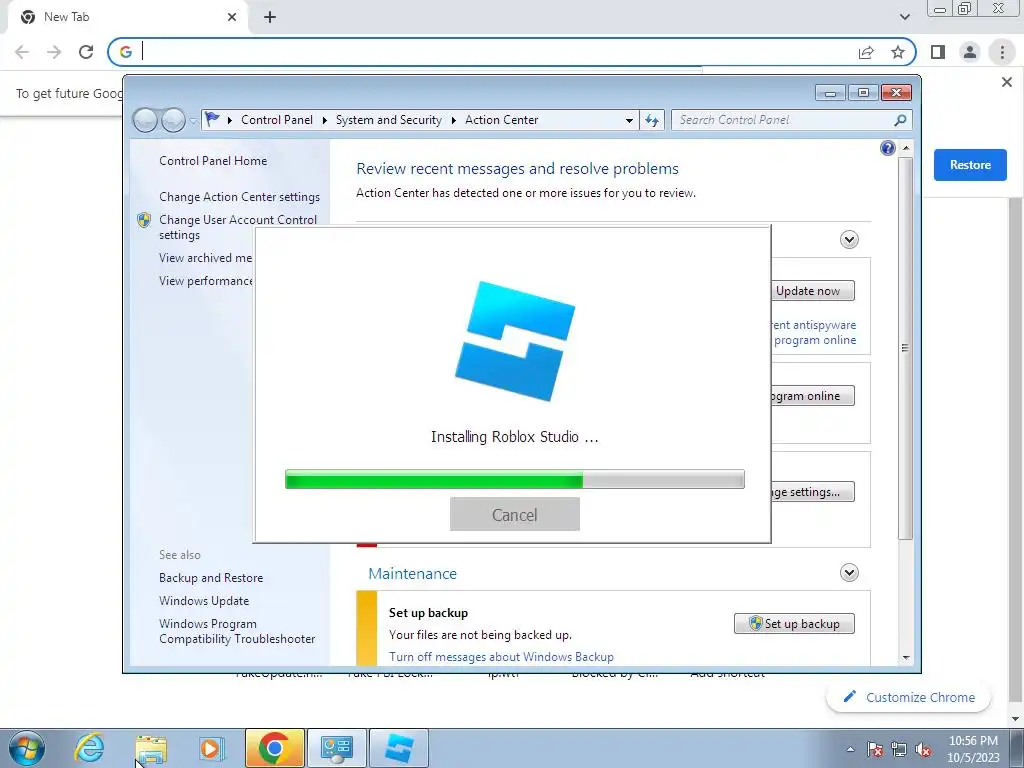Screen dimensions: 1024x768
Task: Switch to Control Panel taskbar button
Action: [x=337, y=748]
